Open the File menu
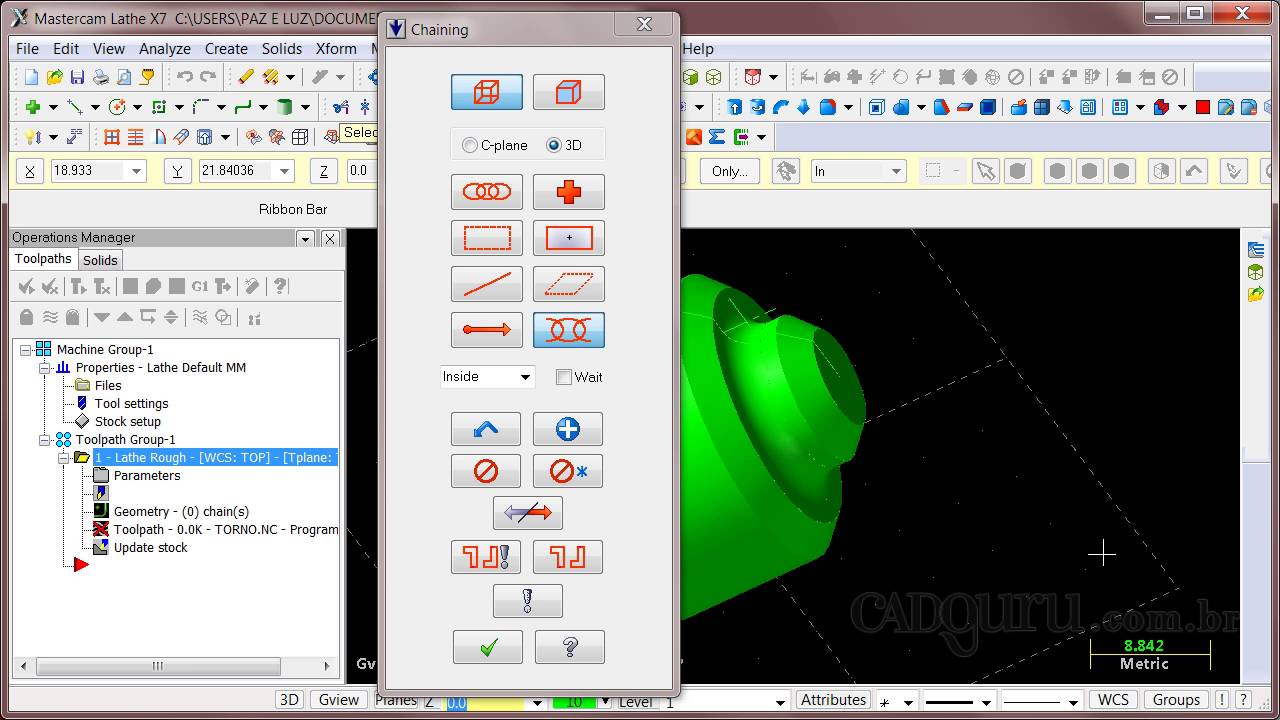 click(27, 48)
